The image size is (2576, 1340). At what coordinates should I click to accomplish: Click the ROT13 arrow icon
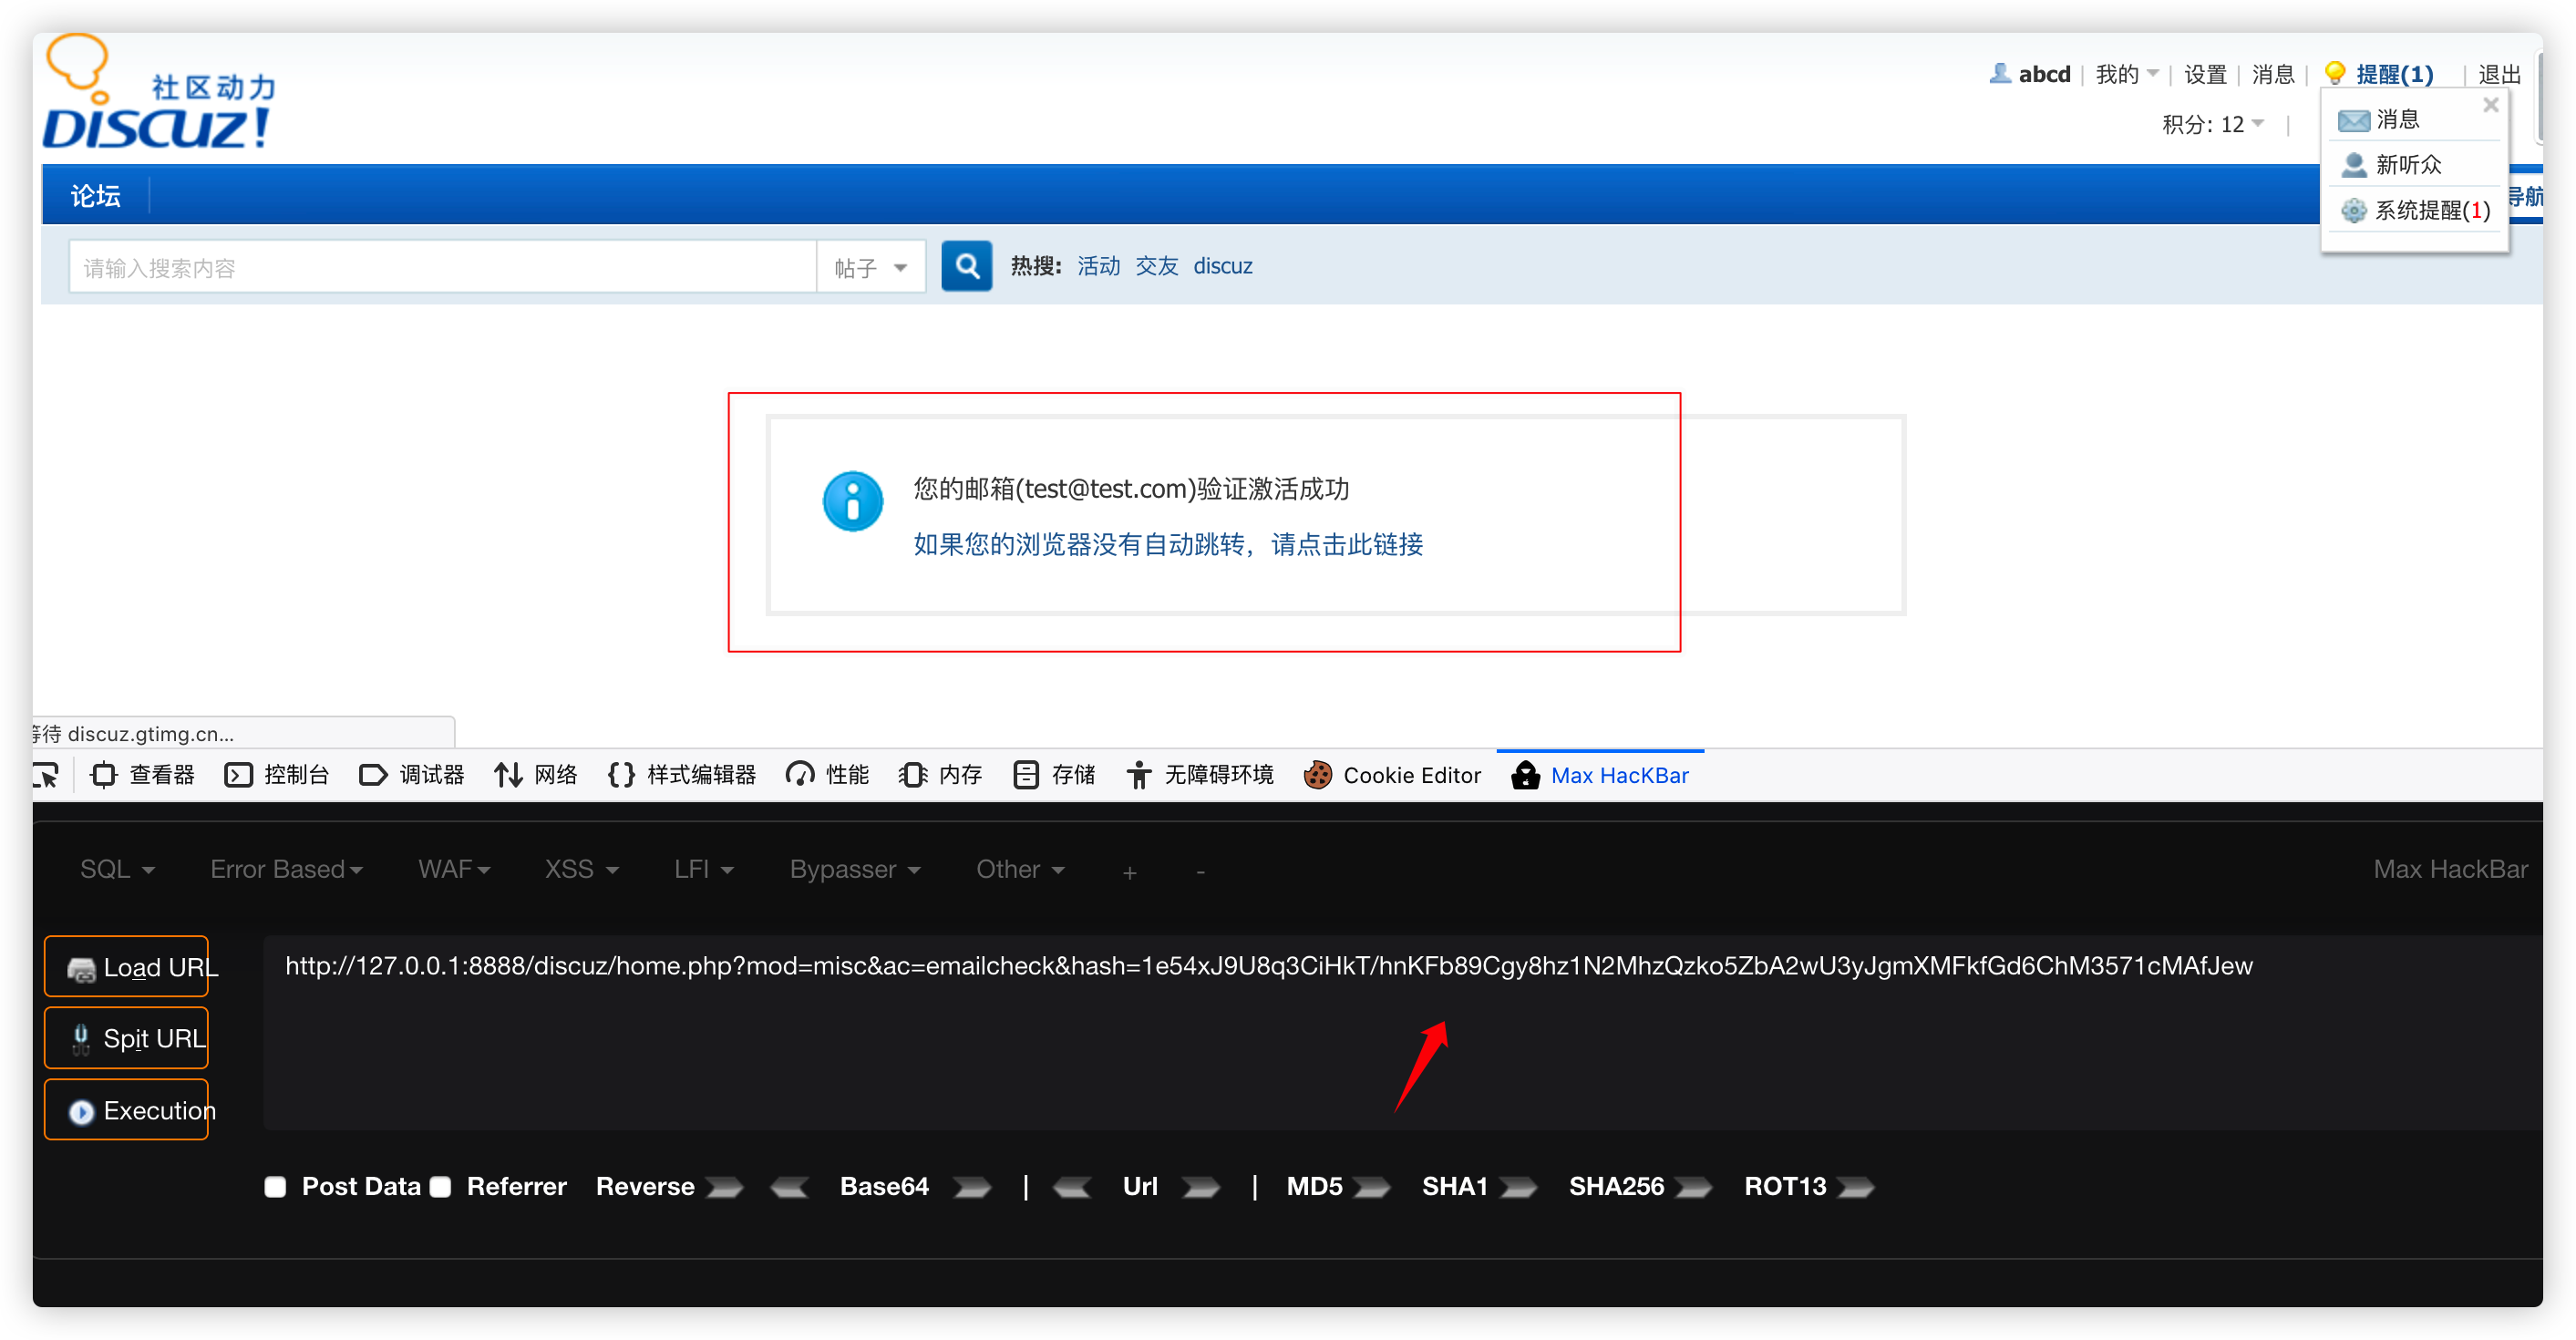[1856, 1187]
